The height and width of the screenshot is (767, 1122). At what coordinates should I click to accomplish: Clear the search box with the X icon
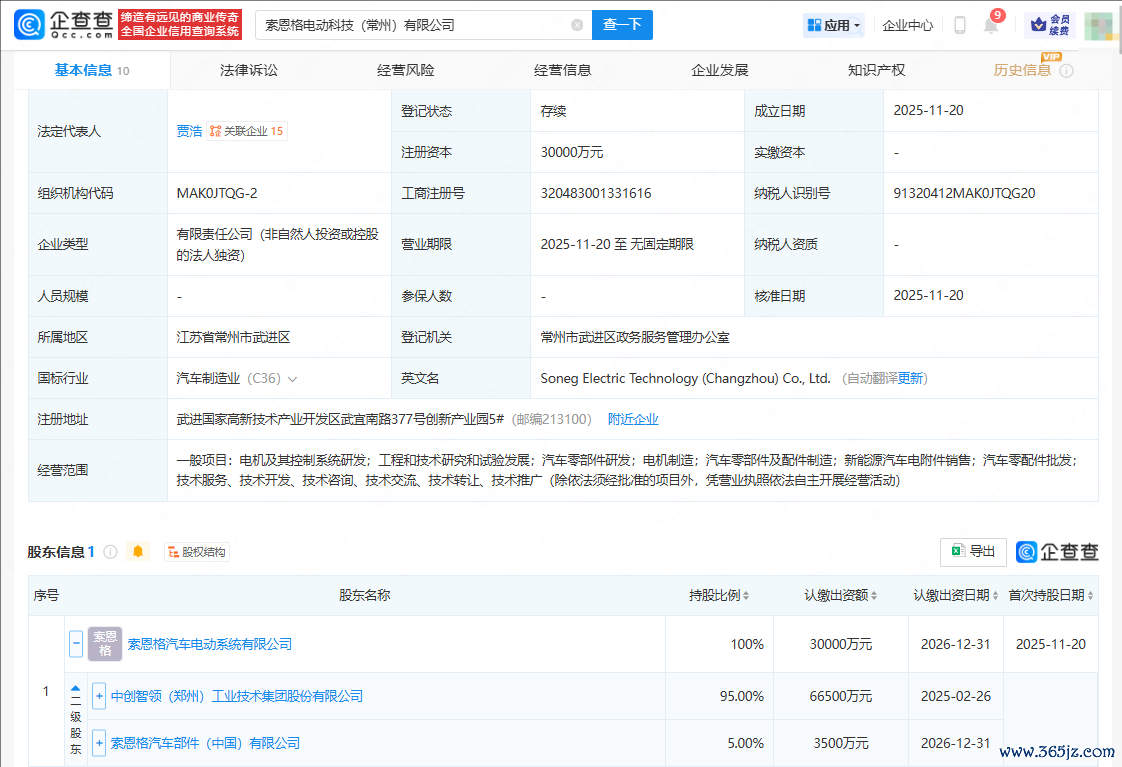pos(577,25)
